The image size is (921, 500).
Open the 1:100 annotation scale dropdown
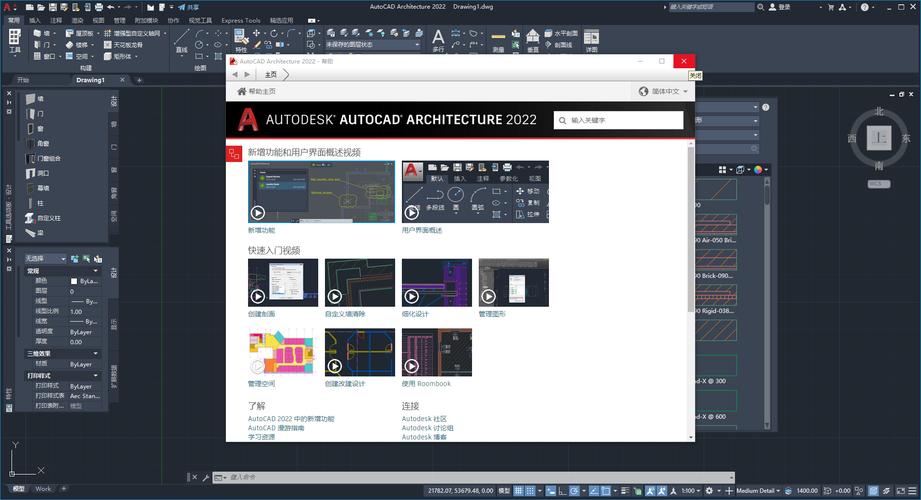click(x=691, y=491)
